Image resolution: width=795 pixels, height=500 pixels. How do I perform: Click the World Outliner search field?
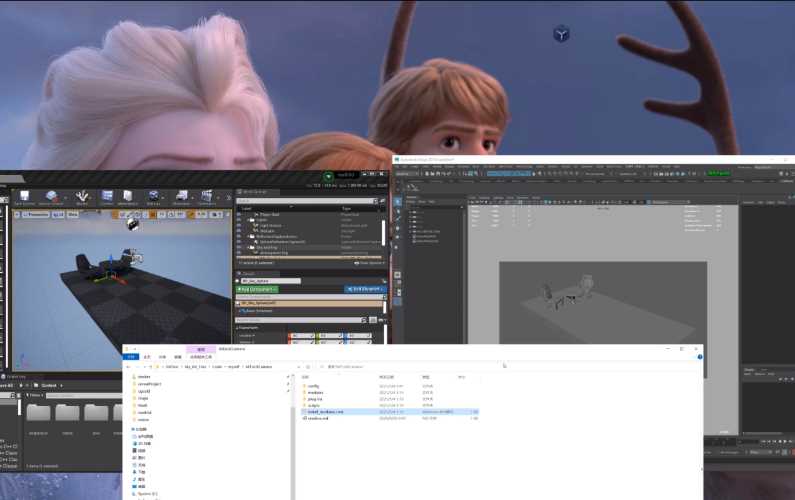(x=307, y=201)
